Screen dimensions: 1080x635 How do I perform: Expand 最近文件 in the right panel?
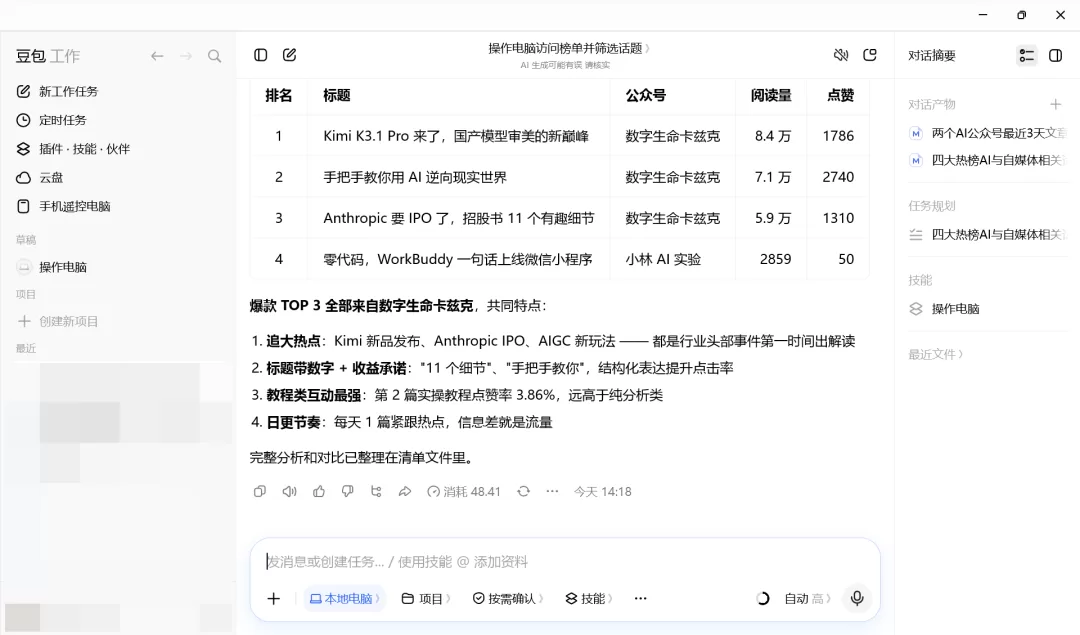coord(935,354)
